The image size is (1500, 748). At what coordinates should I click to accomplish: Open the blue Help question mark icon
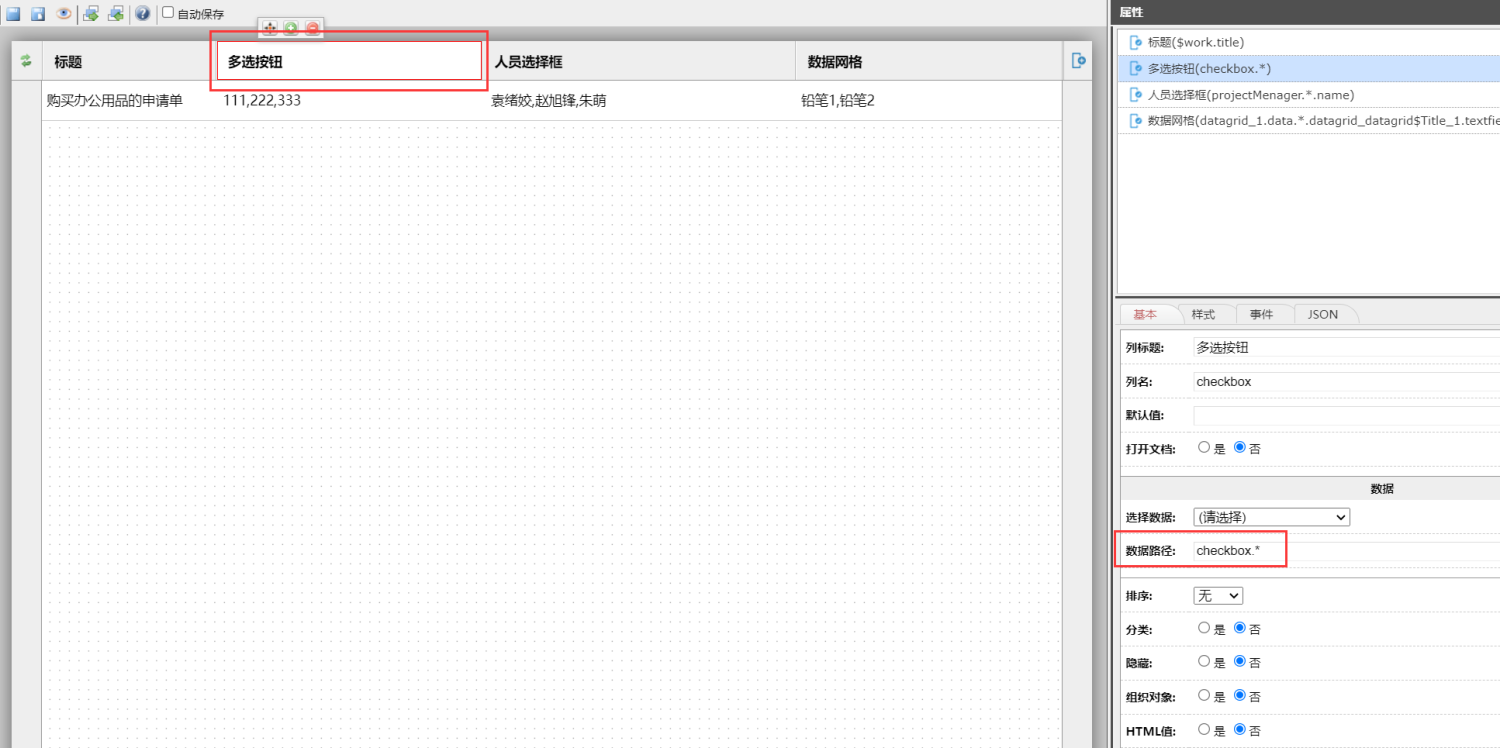tap(142, 14)
